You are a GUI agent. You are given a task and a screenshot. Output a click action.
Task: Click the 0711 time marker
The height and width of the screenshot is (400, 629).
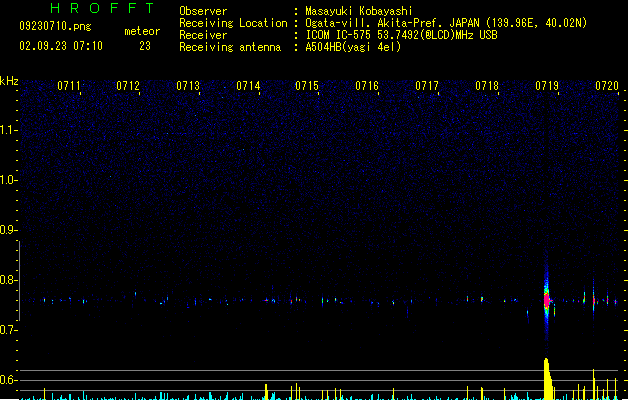(69, 86)
